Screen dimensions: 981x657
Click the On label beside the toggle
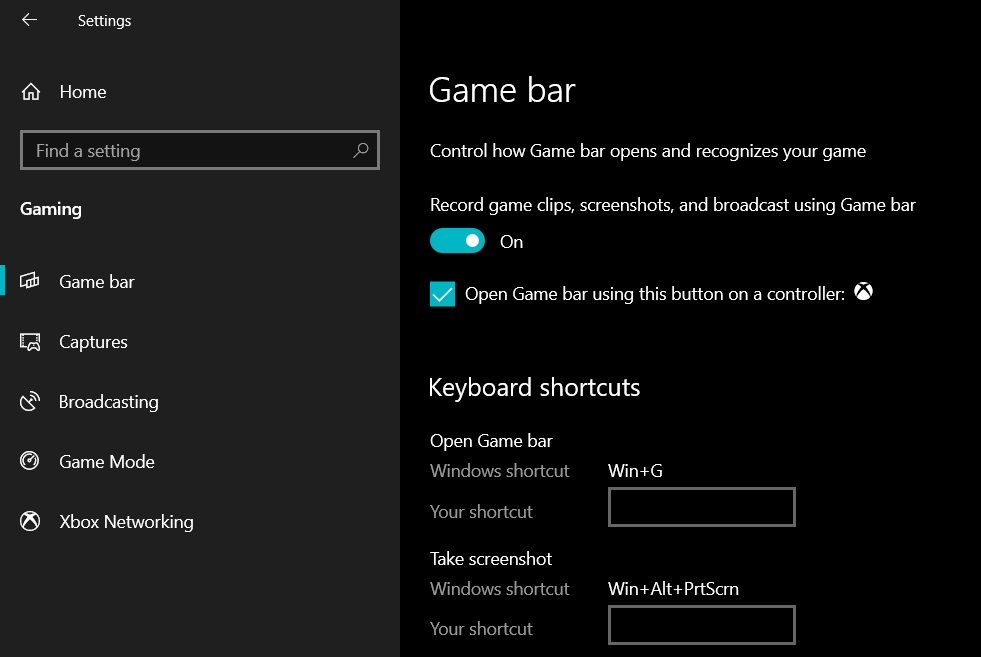click(x=511, y=242)
